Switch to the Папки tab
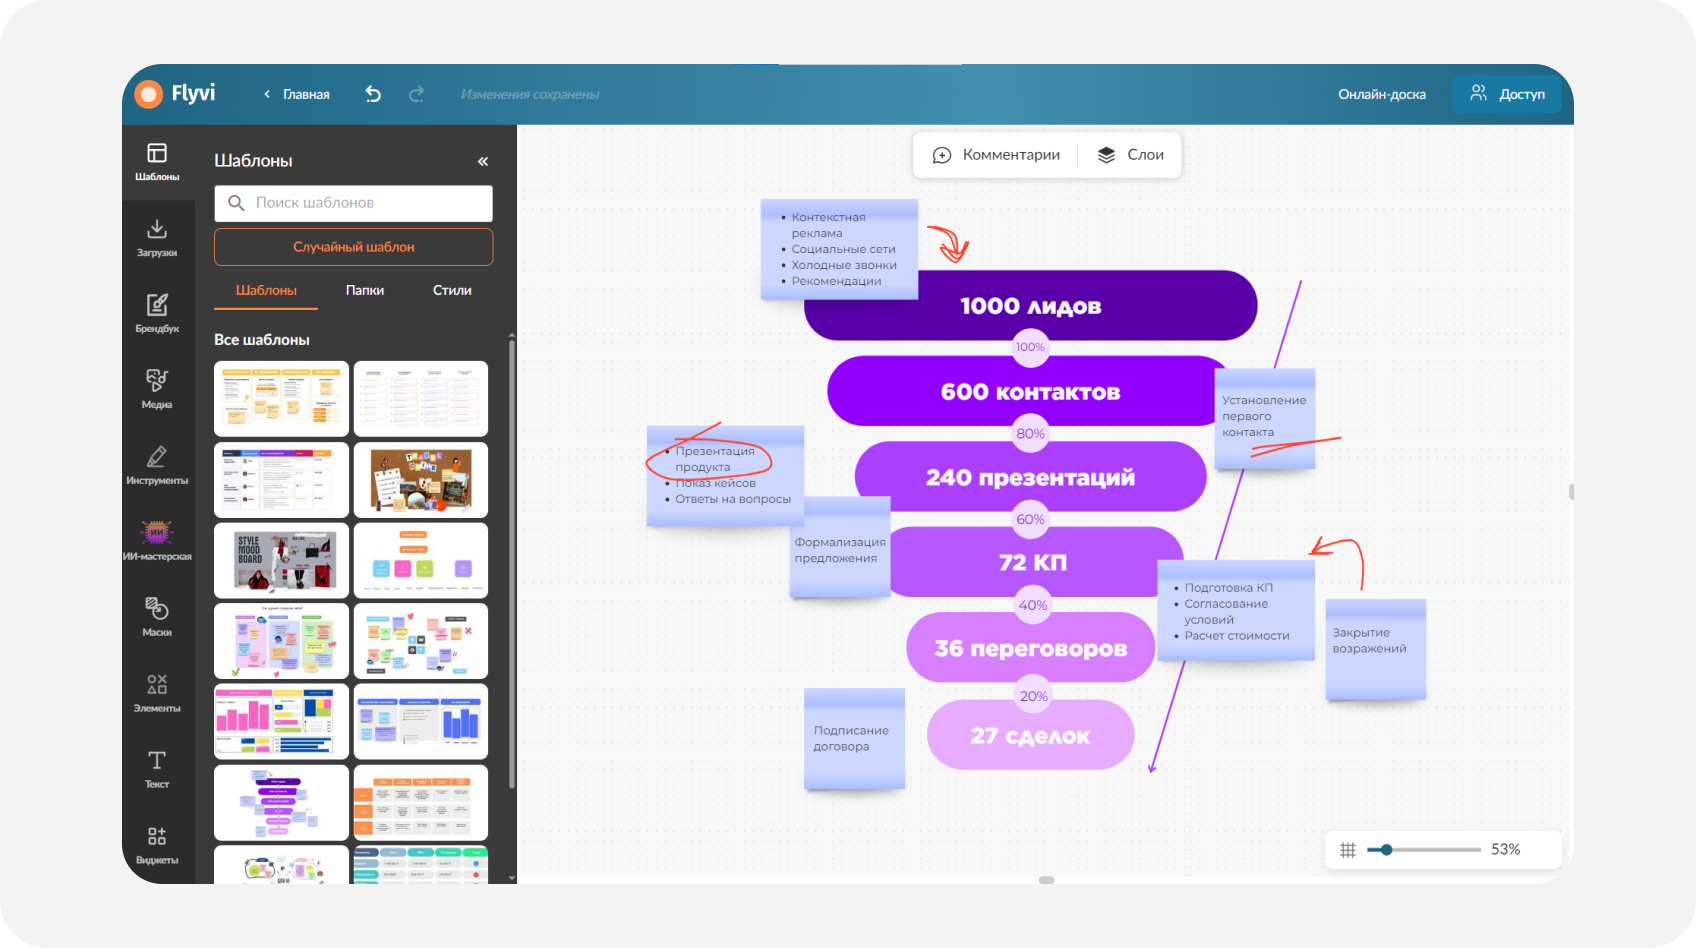 365,290
